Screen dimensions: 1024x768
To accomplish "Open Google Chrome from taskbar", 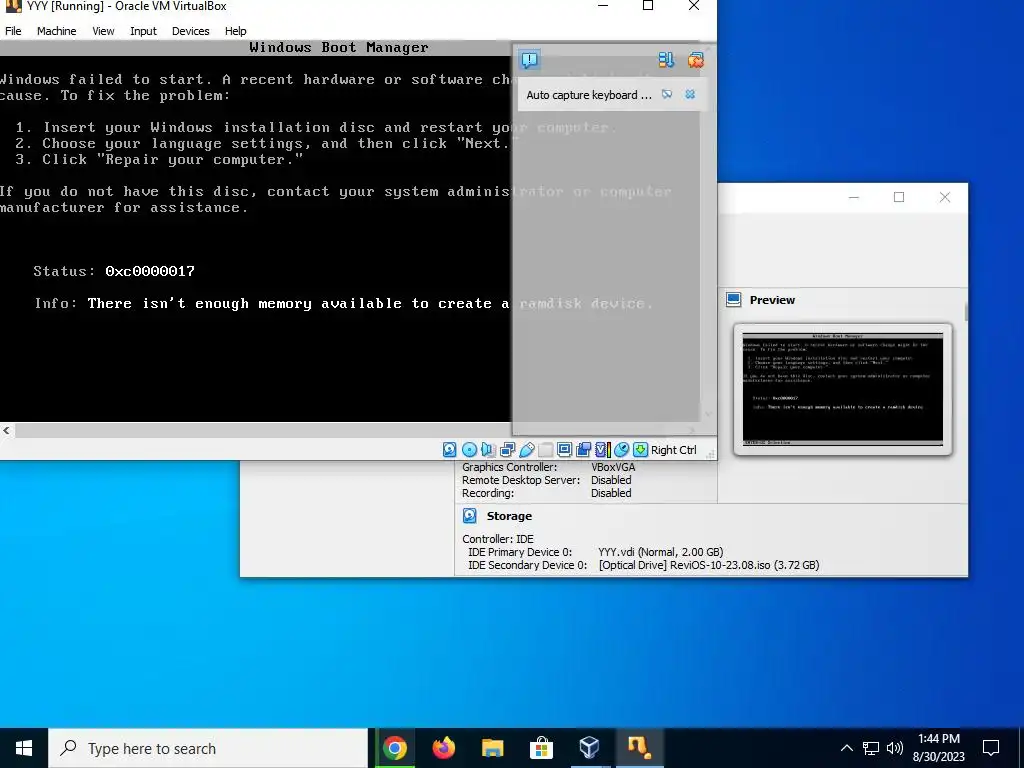I will tap(394, 748).
